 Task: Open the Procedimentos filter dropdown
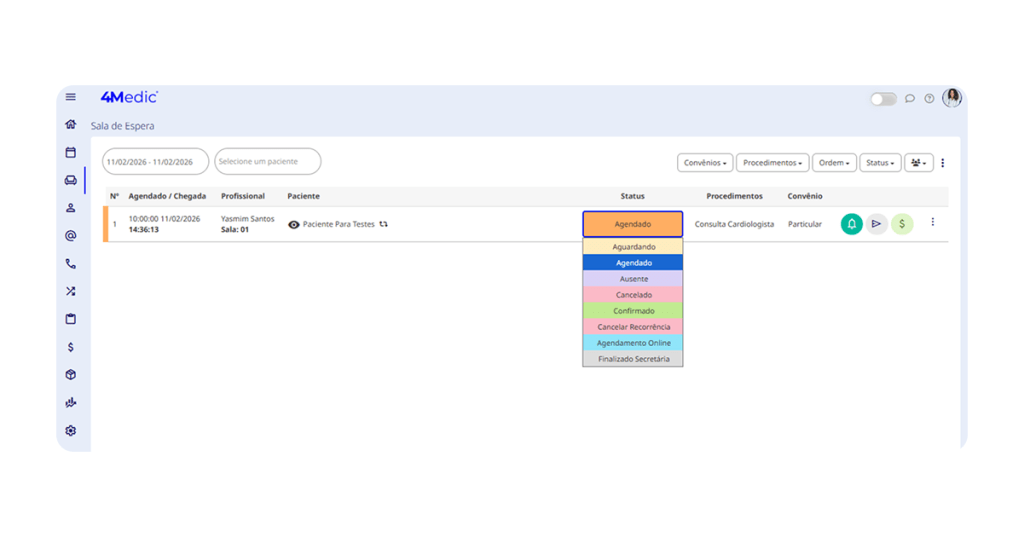(x=772, y=163)
